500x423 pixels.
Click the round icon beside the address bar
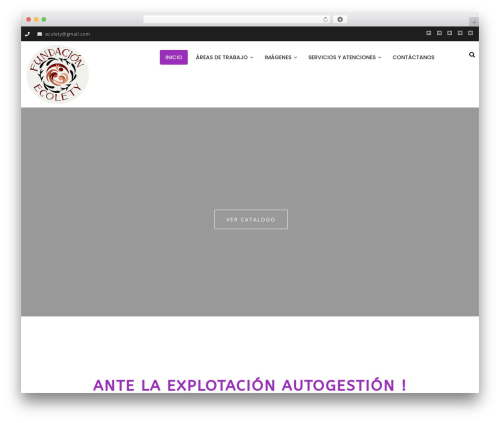340,19
